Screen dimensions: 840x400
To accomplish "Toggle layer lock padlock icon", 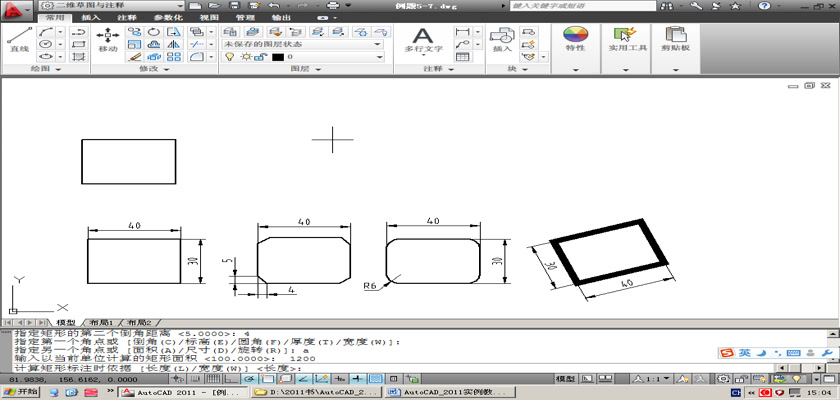I will pos(262,56).
